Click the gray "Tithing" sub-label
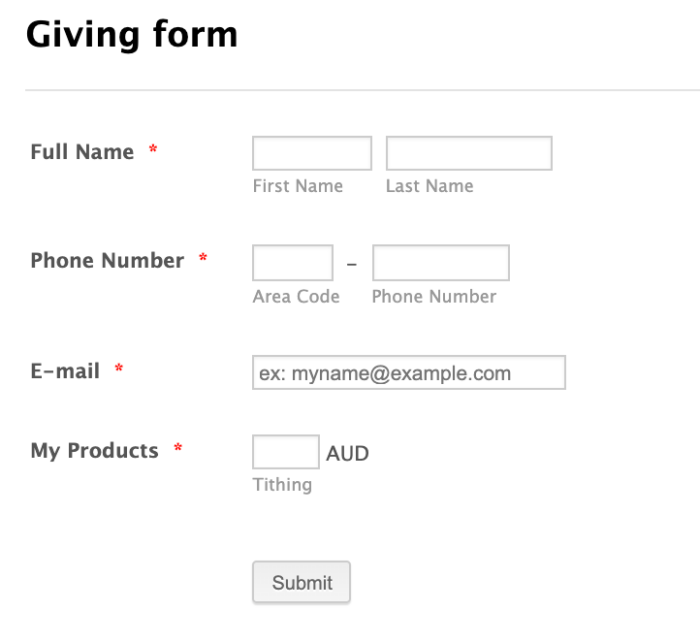 click(282, 485)
